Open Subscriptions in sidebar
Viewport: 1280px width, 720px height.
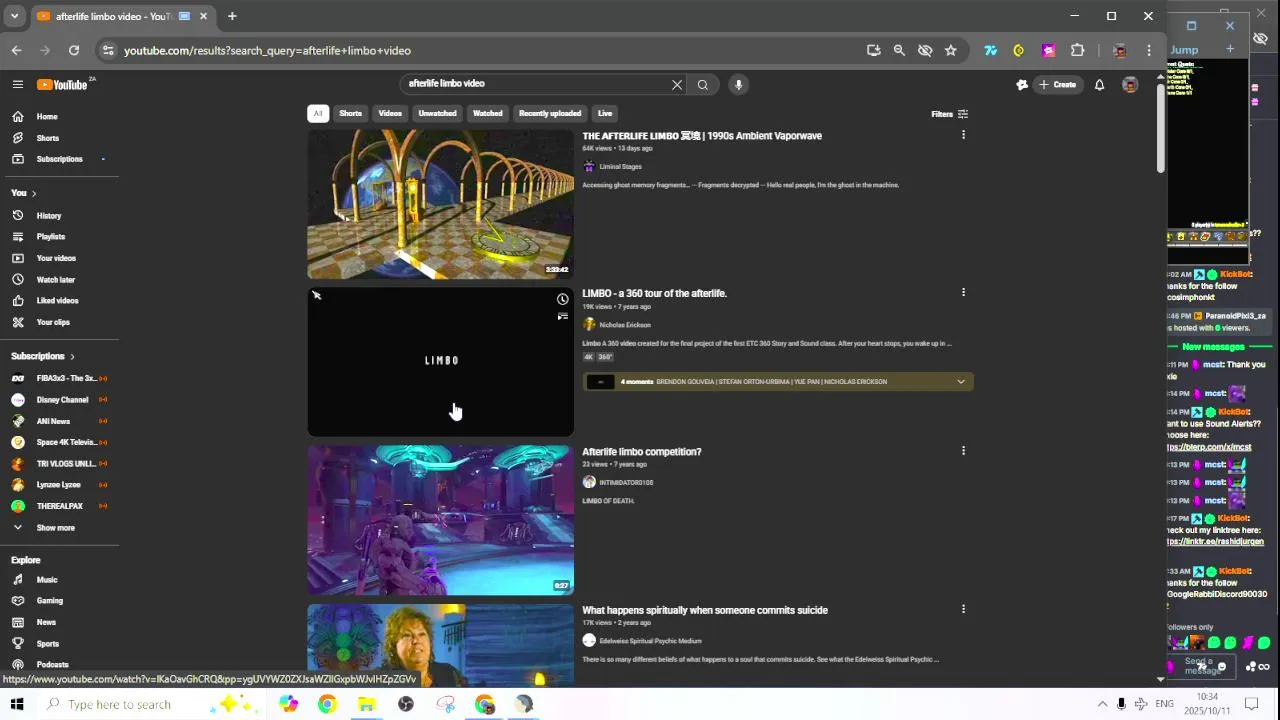click(60, 159)
